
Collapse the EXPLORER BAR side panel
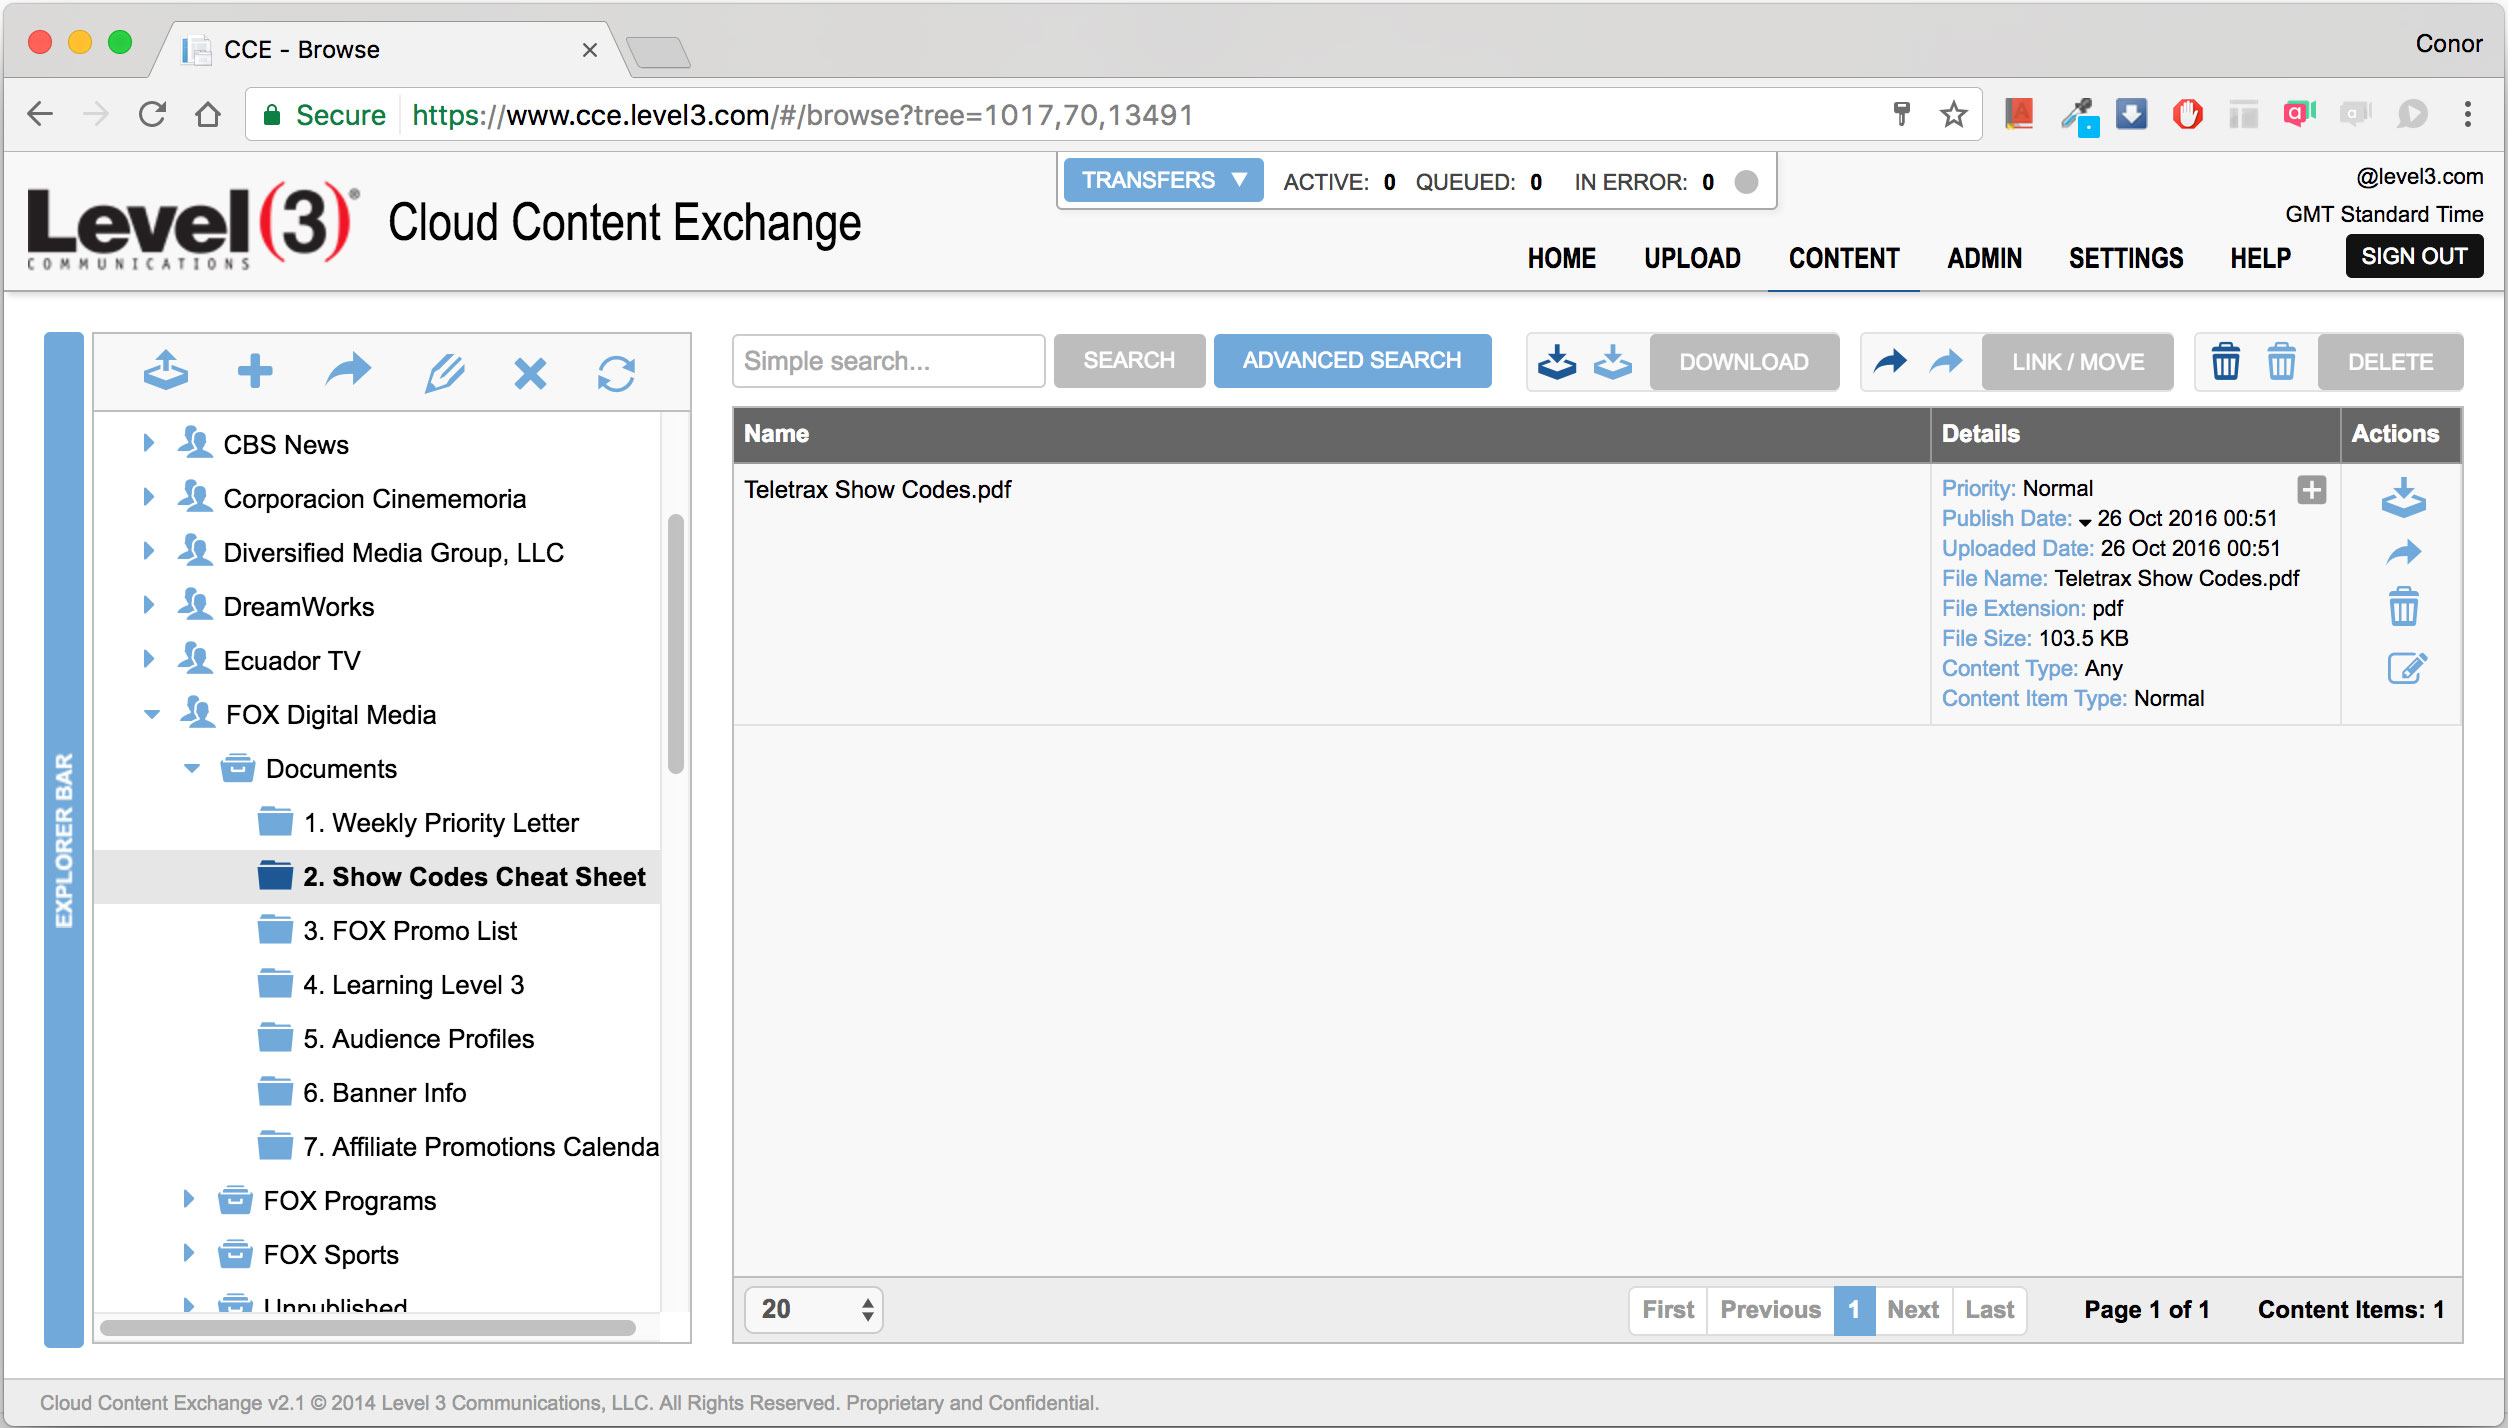(64, 839)
